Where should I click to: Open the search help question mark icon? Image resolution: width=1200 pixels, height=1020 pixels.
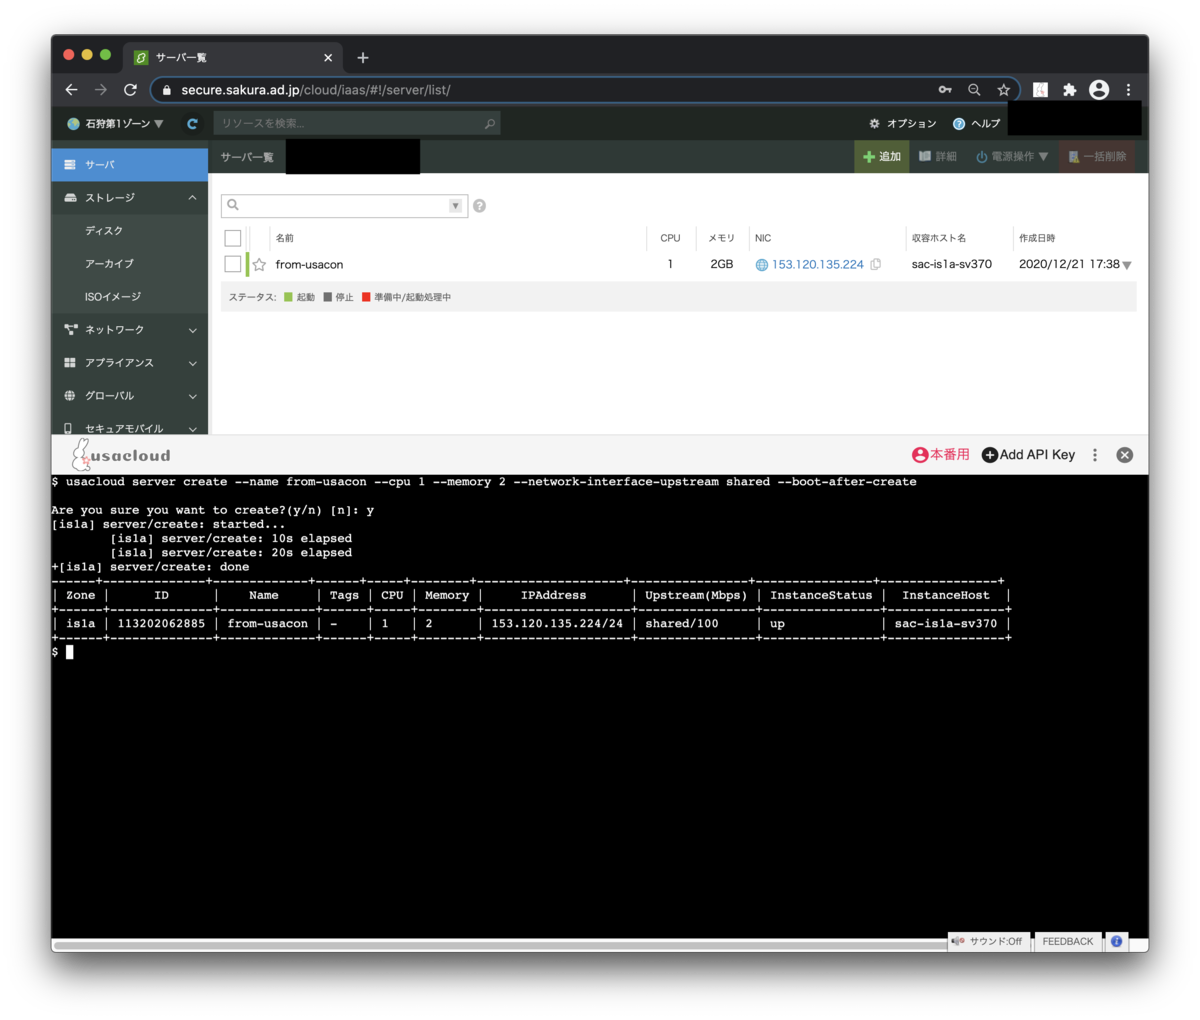pos(479,206)
